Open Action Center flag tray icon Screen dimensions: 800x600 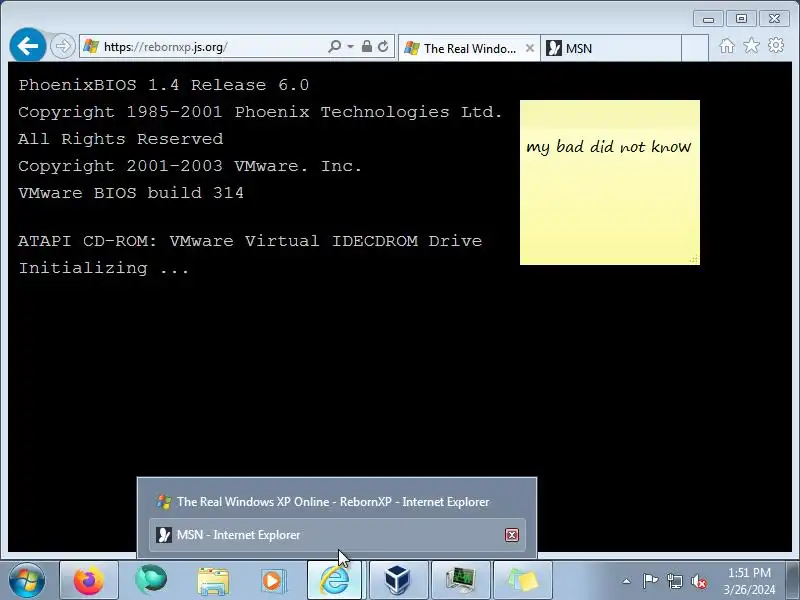coord(650,581)
